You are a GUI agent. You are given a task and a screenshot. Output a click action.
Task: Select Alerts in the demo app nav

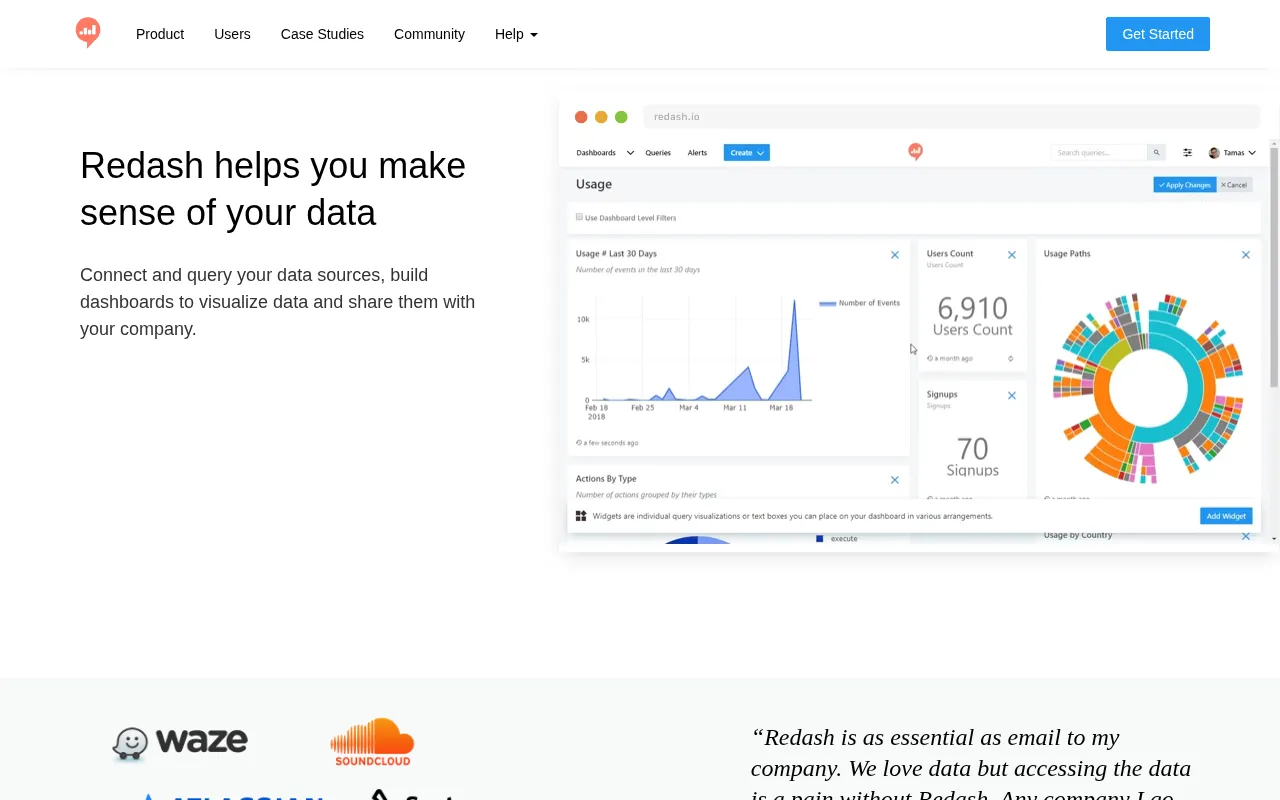(697, 153)
